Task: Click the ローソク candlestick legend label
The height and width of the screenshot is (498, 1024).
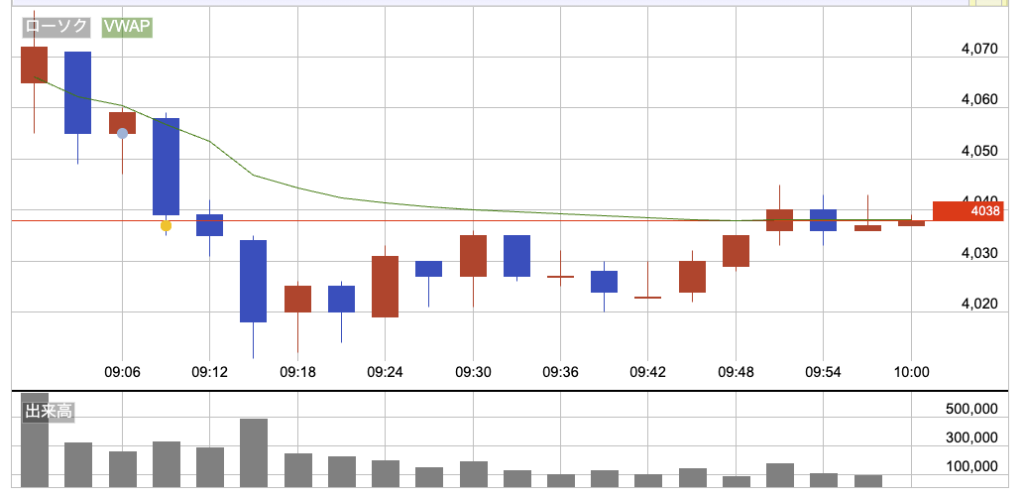Action: (56, 29)
